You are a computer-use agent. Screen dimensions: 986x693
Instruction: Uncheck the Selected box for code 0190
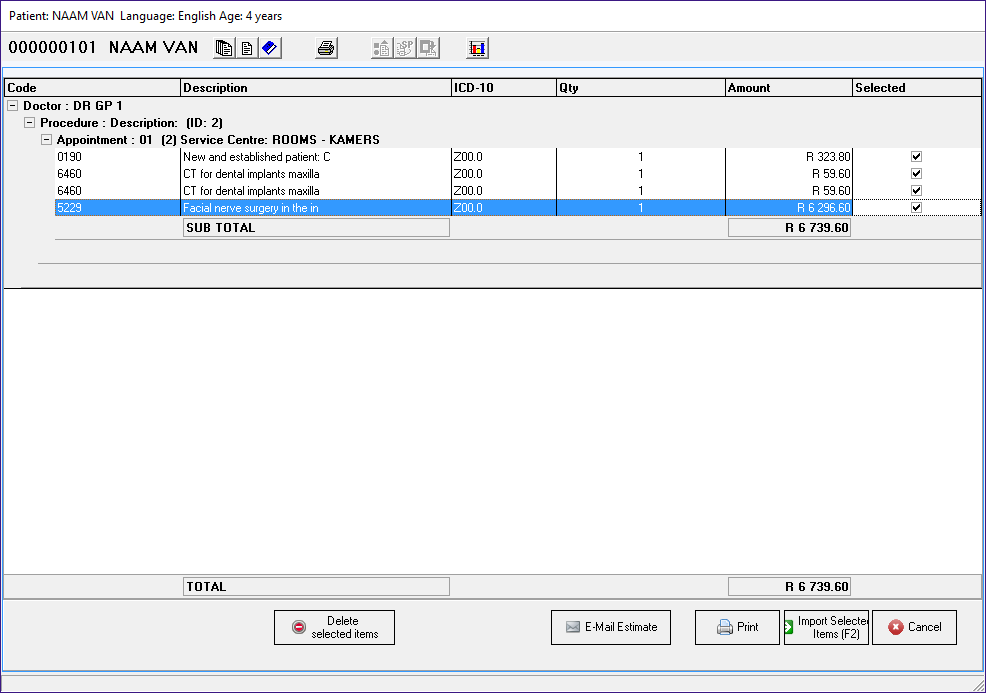pyautogui.click(x=916, y=157)
